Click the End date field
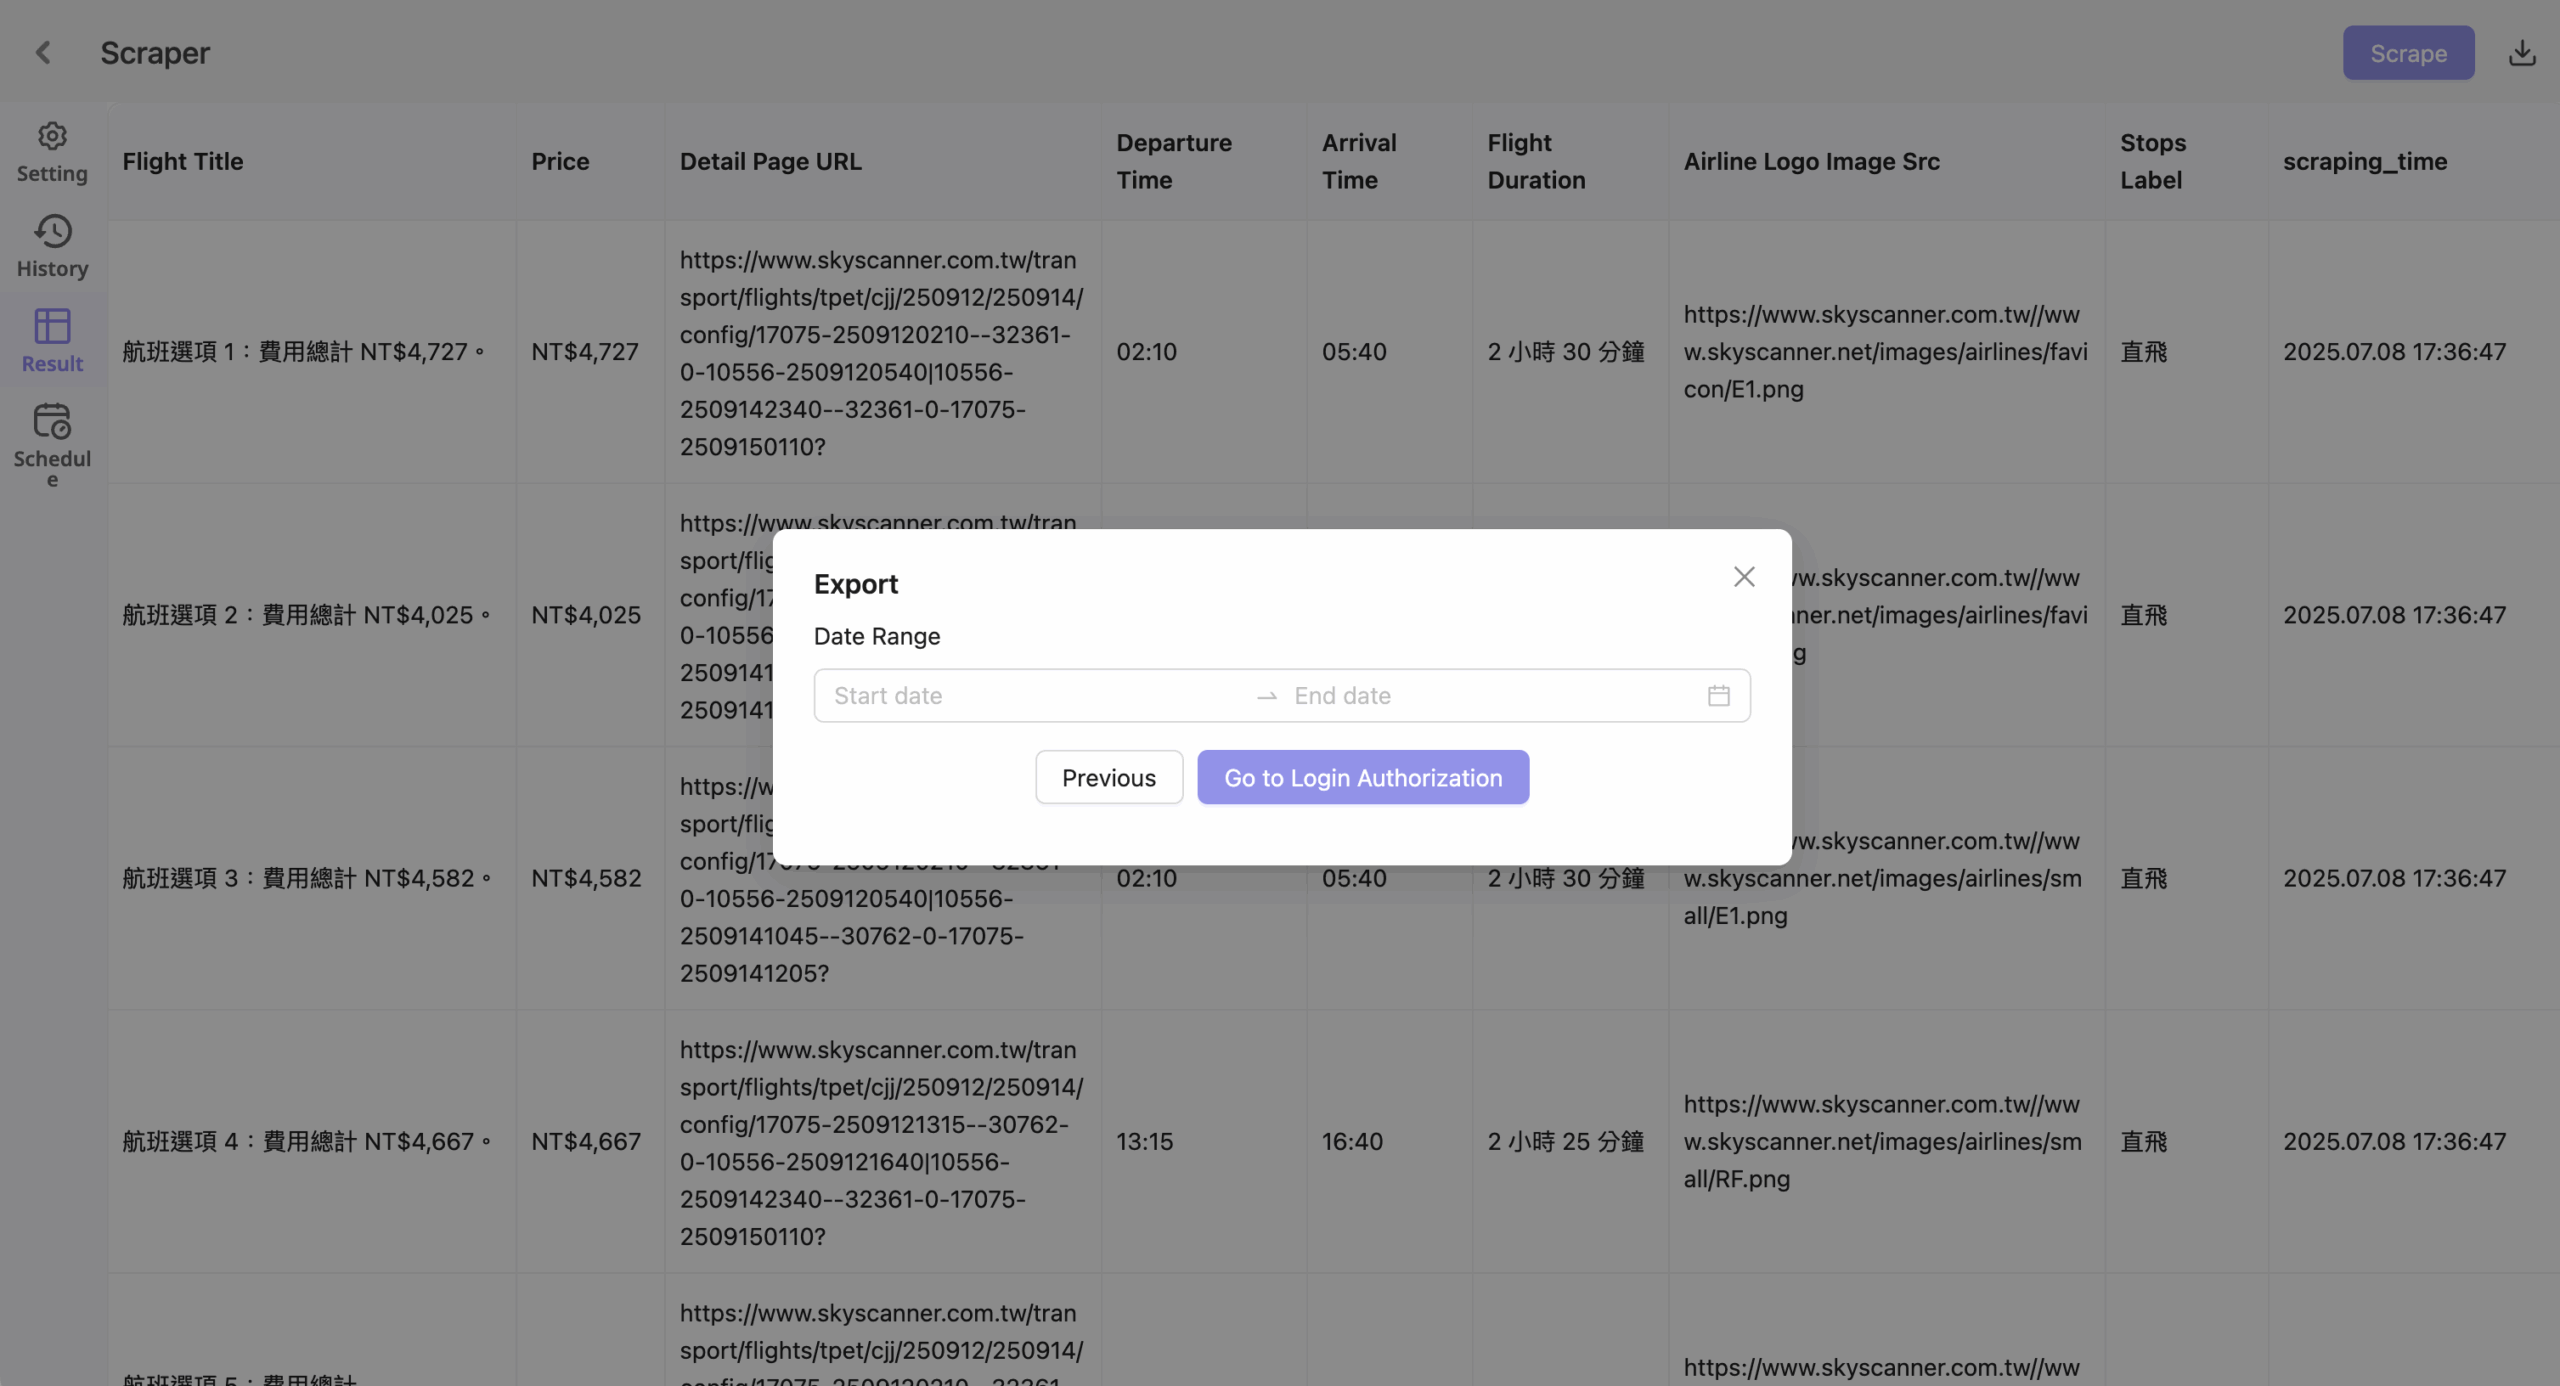Viewport: 2560px width, 1386px height. point(1492,695)
